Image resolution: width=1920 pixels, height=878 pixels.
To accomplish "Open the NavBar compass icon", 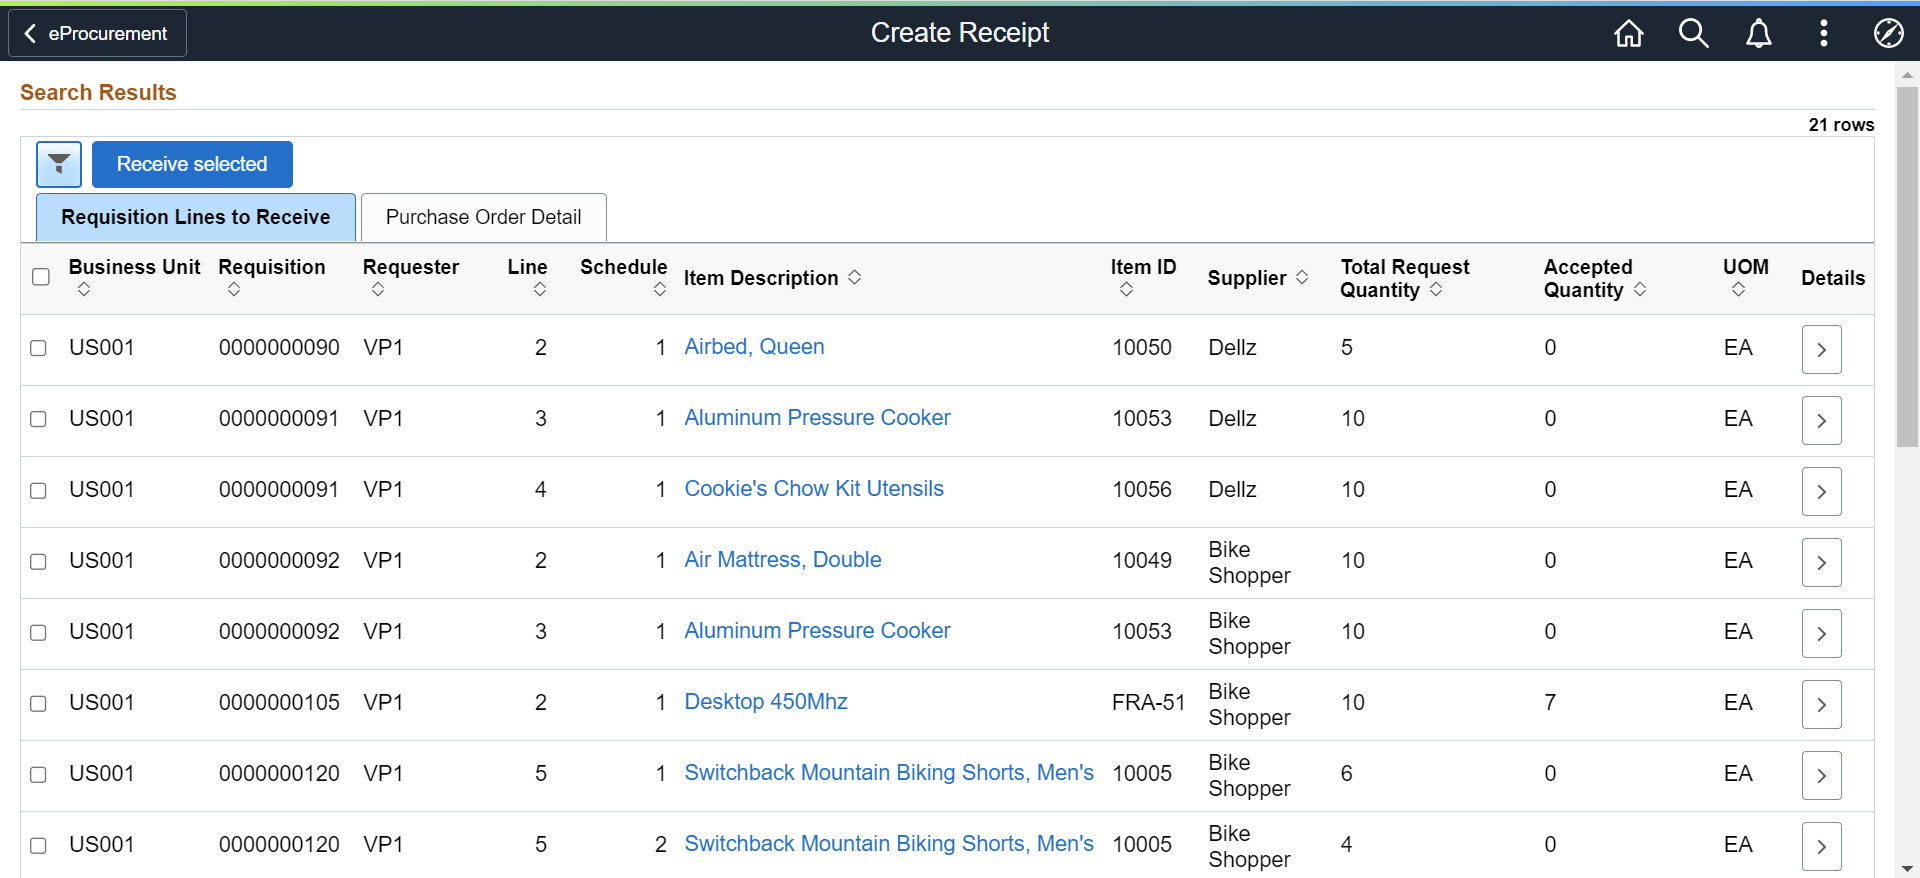I will [x=1888, y=33].
